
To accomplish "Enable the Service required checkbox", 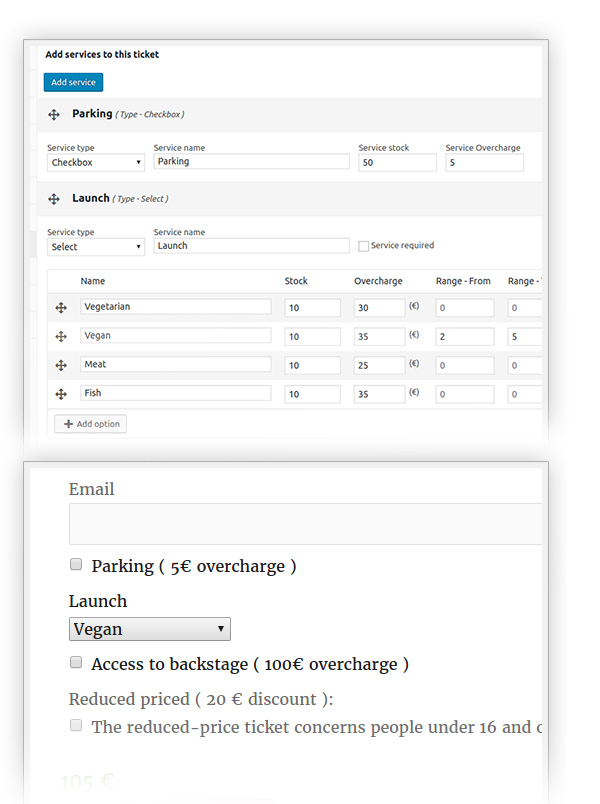I will [x=364, y=246].
